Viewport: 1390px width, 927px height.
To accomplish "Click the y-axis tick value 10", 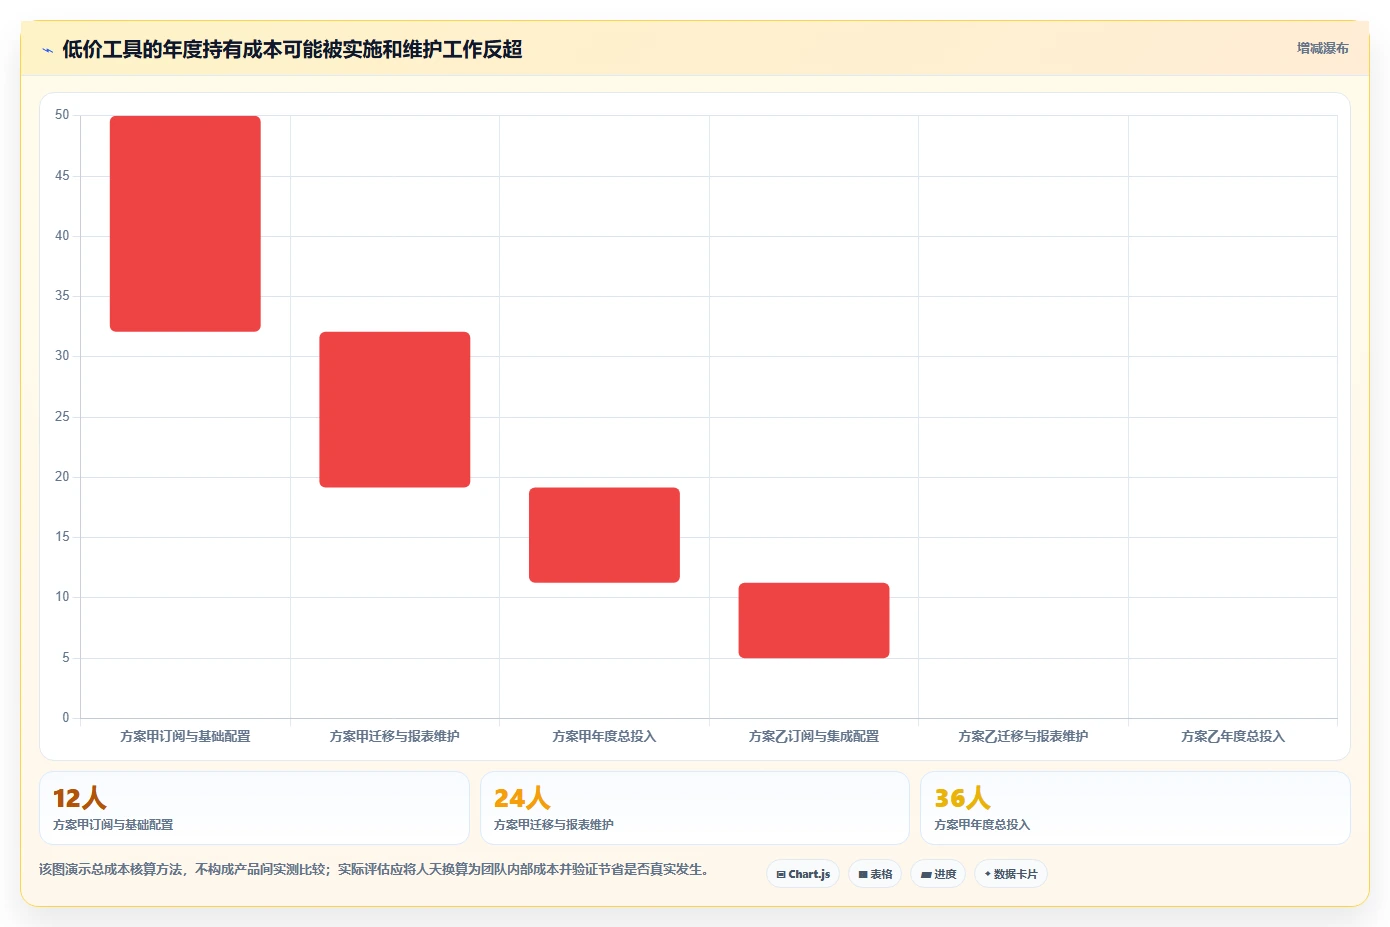I will (62, 596).
